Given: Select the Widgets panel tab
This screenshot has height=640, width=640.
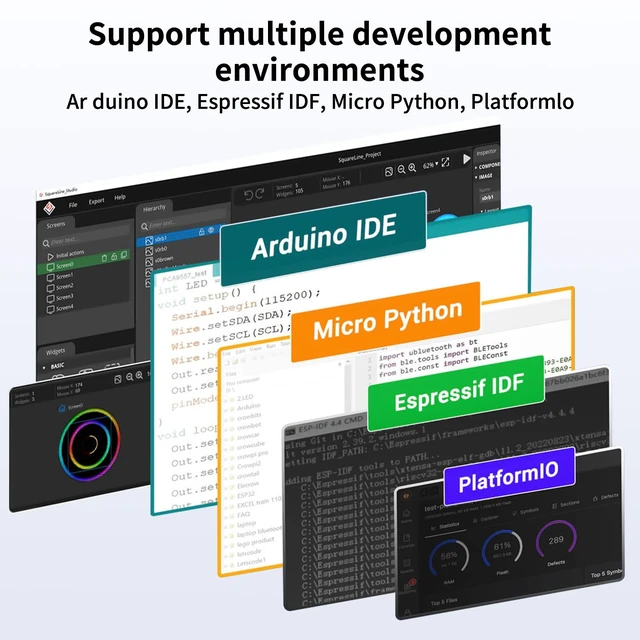Looking at the screenshot, I should [55, 351].
